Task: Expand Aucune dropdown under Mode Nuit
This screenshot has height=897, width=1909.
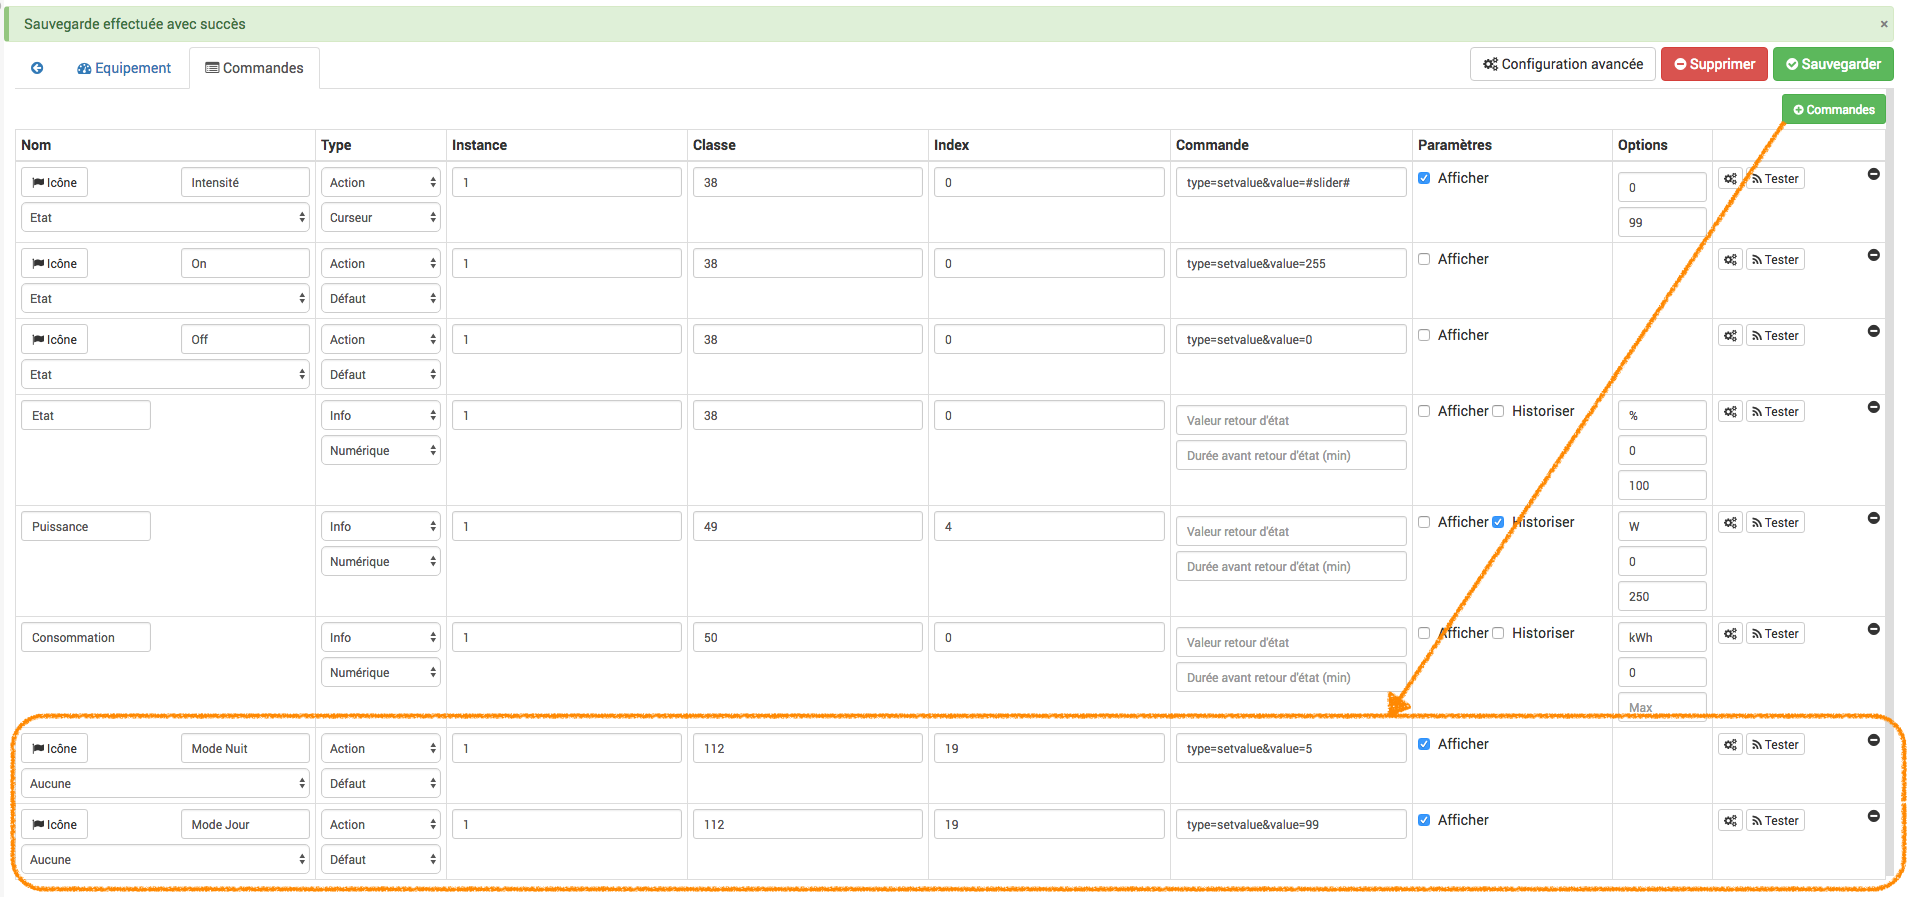Action: [x=165, y=784]
